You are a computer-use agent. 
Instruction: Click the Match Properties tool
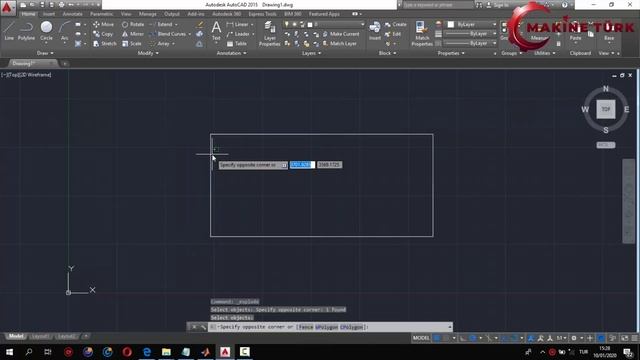[422, 33]
